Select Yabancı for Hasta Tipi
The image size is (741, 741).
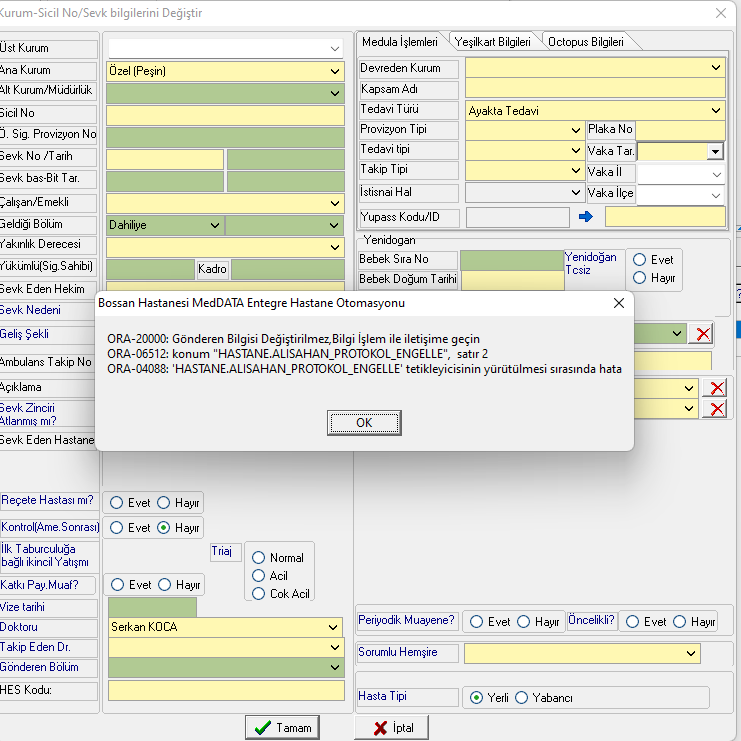point(521,697)
